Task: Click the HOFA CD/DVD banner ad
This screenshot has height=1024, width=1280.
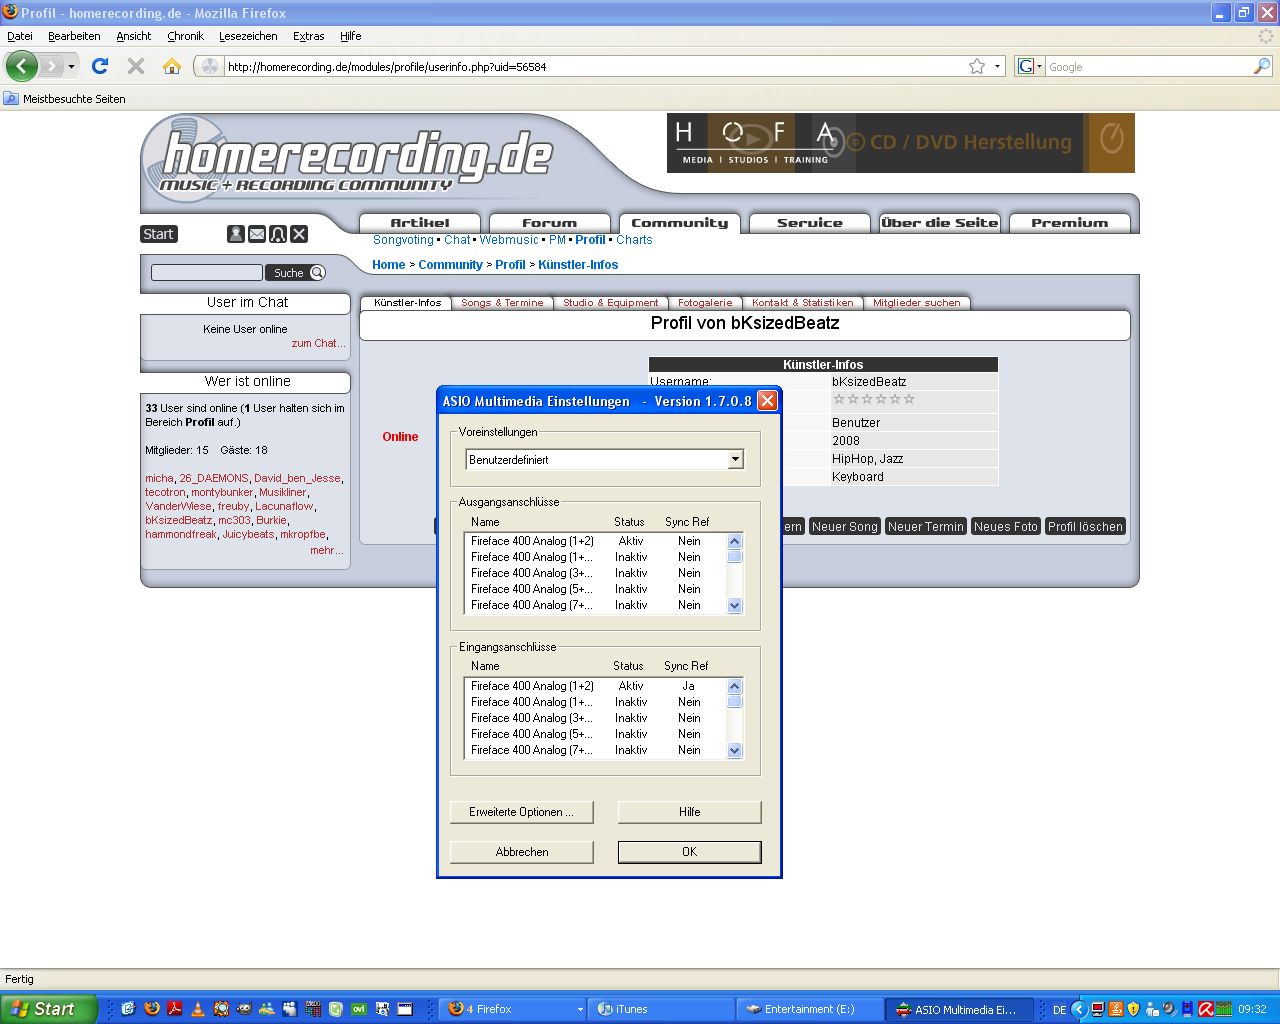Action: tap(901, 143)
